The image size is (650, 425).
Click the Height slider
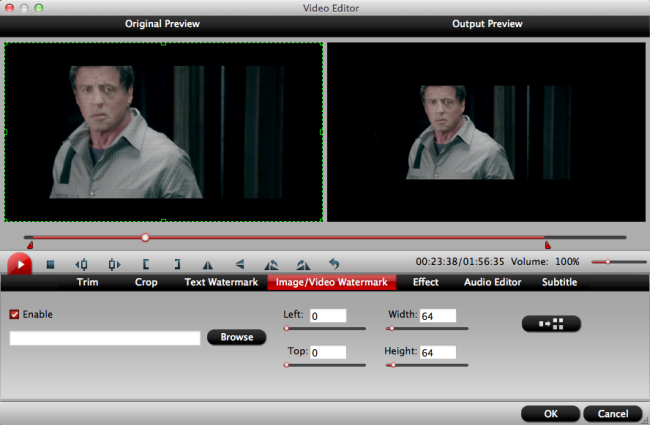(427, 365)
